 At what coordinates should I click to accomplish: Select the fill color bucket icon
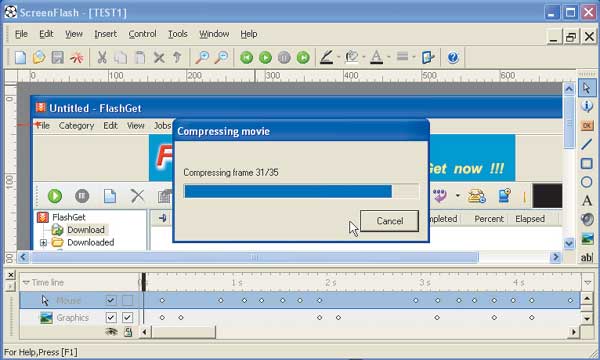click(351, 58)
